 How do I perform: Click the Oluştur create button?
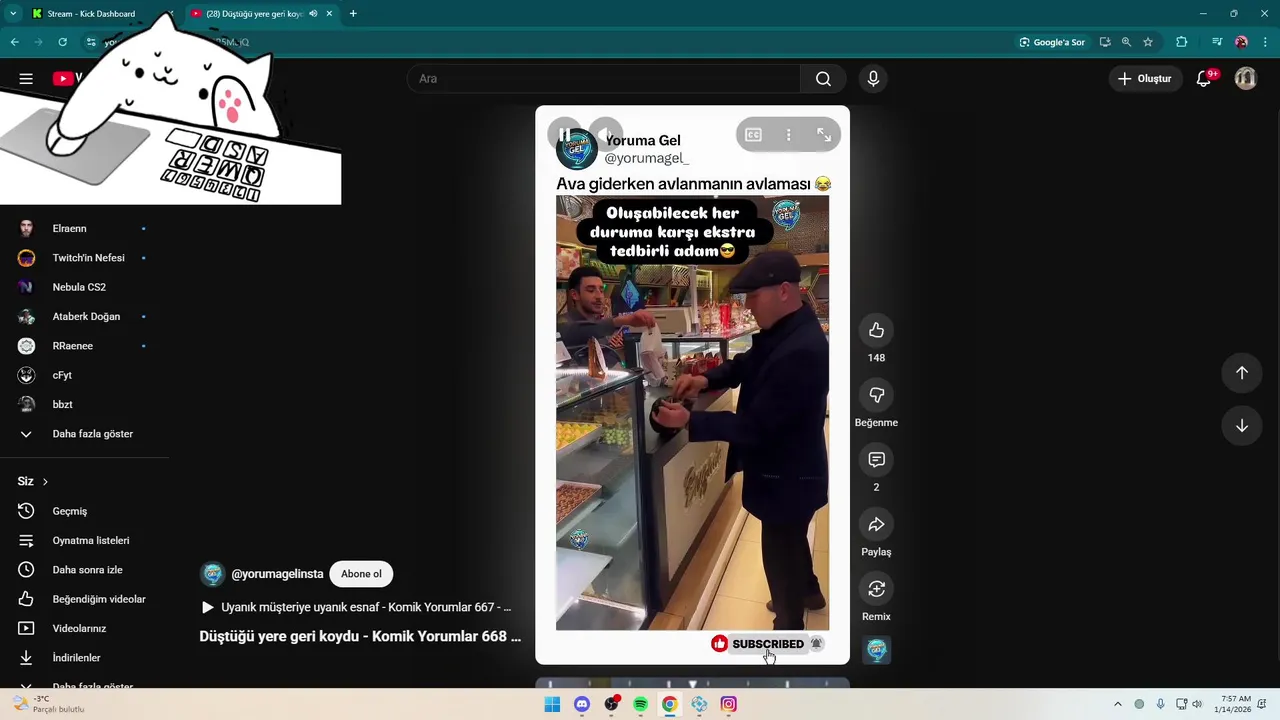click(1145, 79)
